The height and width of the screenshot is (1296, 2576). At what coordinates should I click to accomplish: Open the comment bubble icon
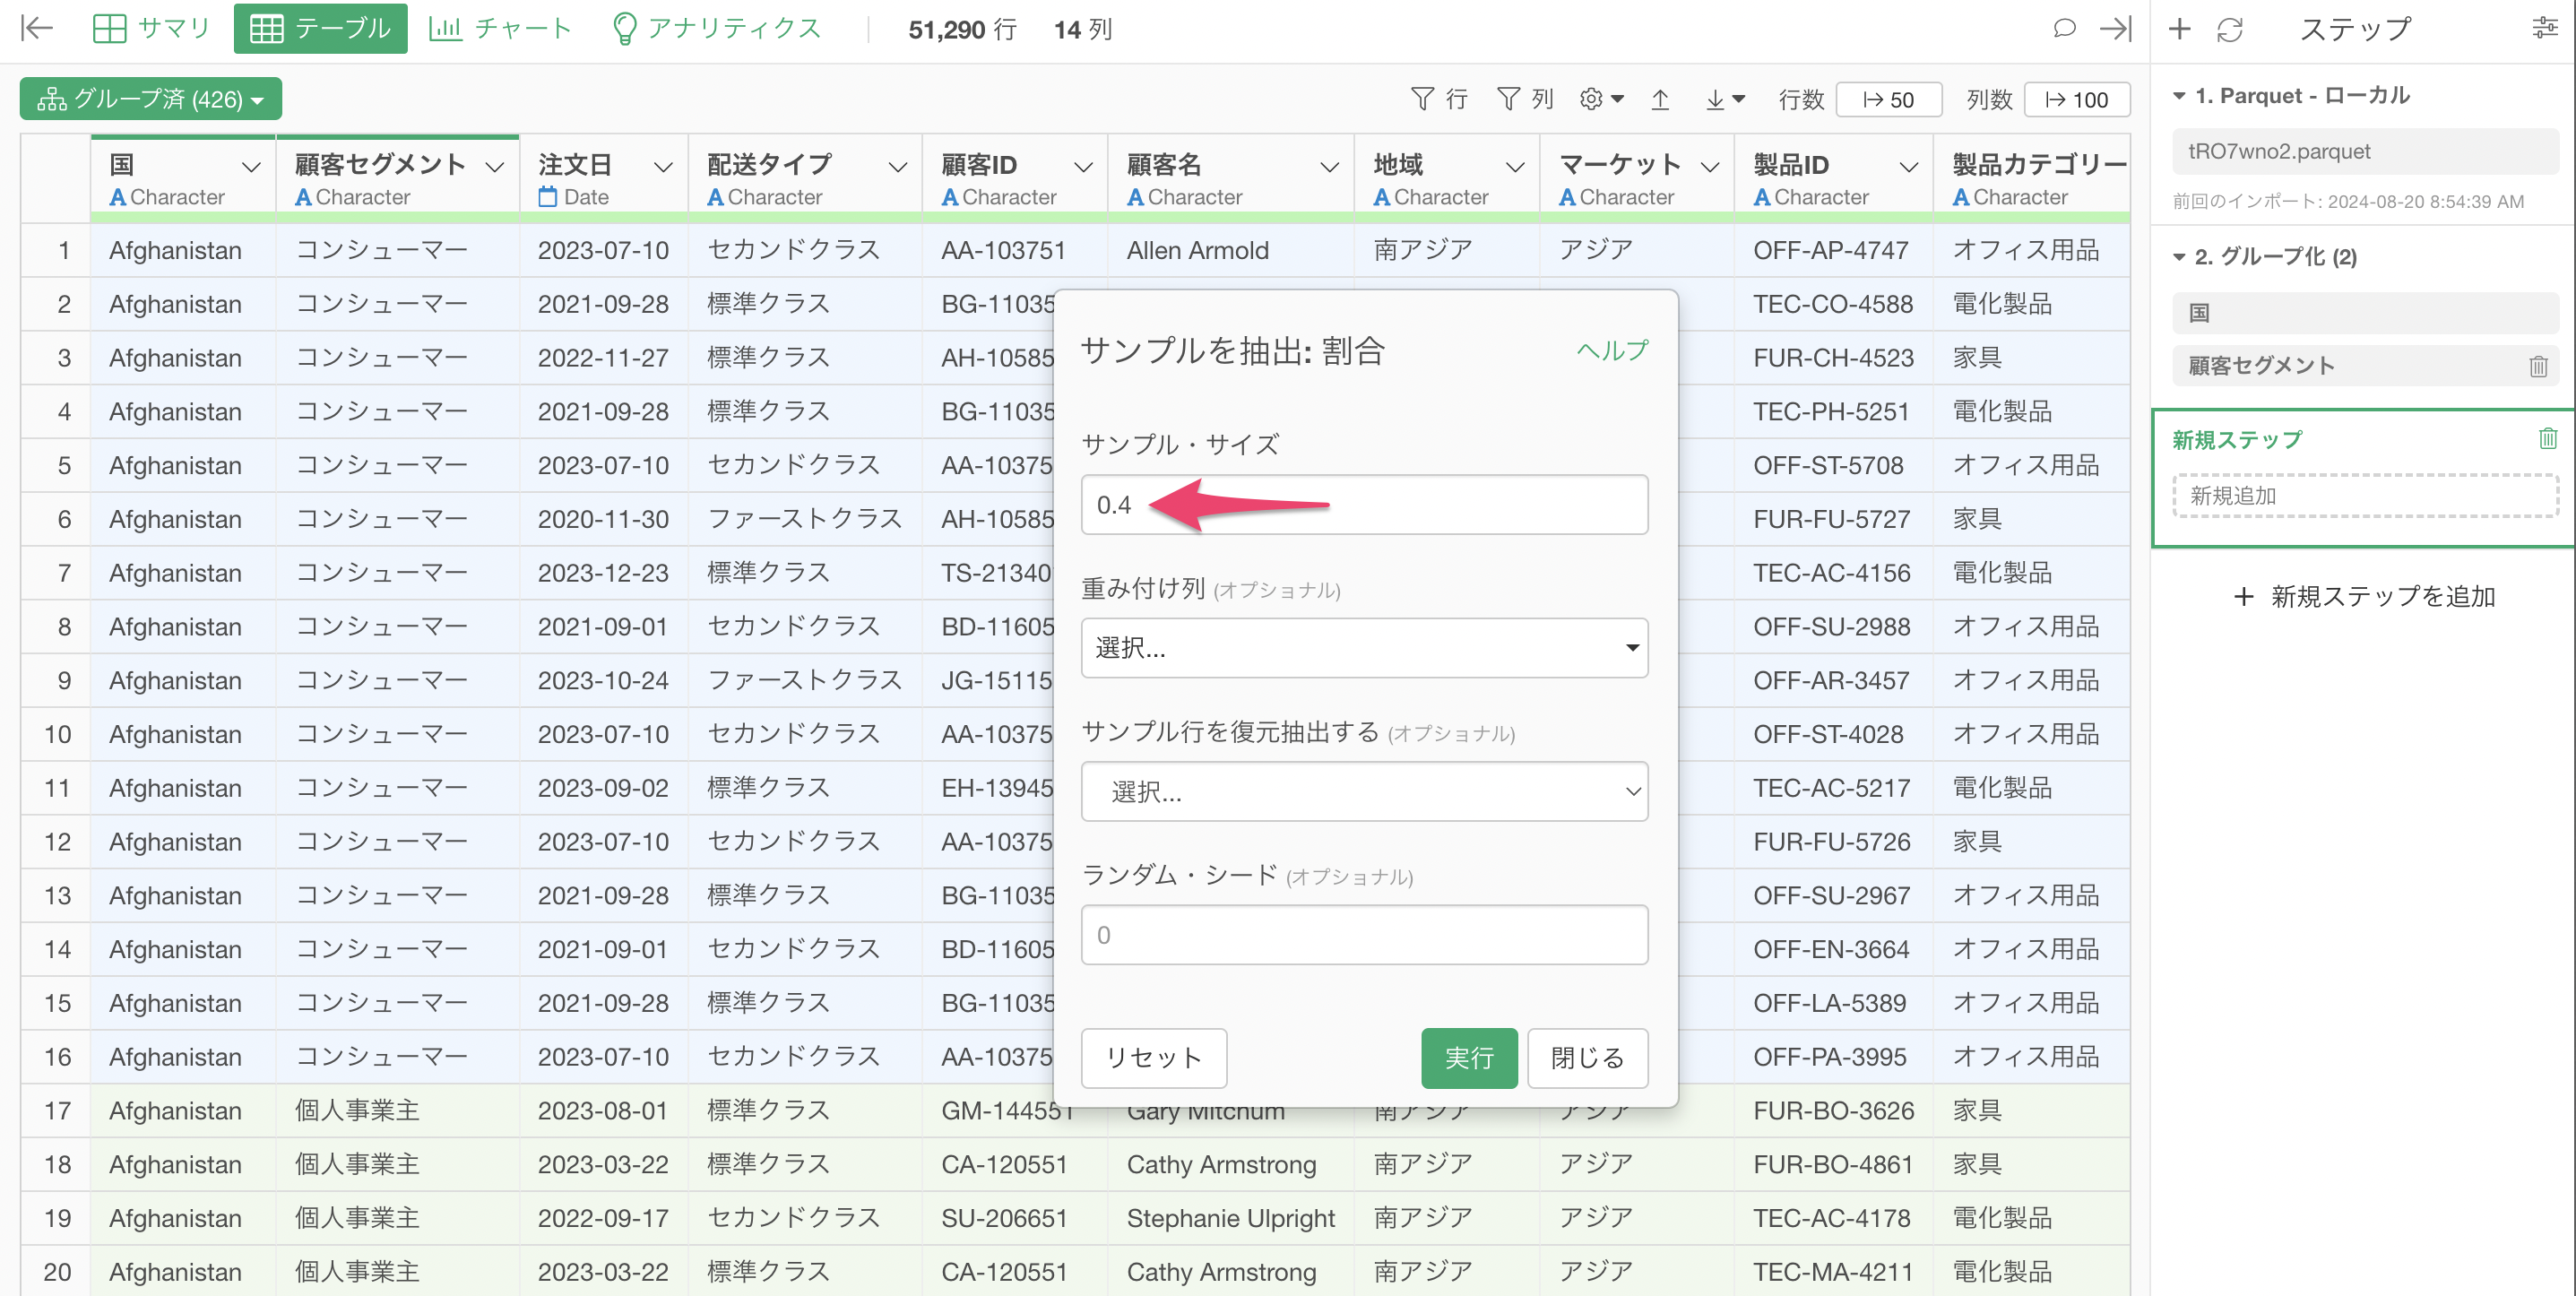click(x=2064, y=29)
